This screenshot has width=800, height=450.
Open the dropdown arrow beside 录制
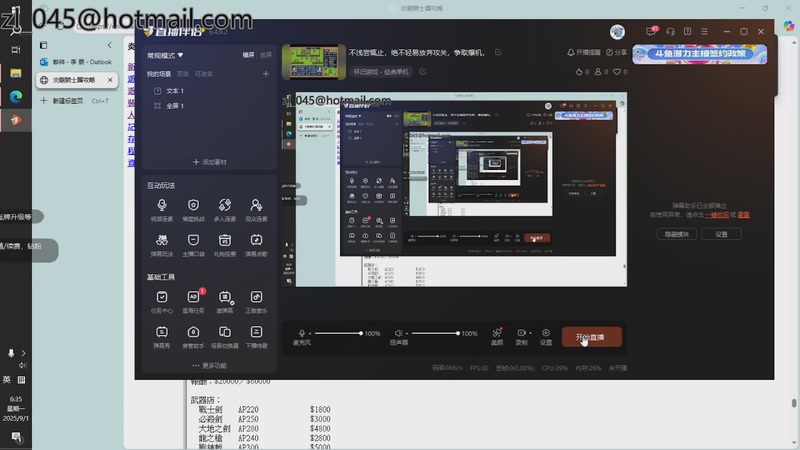(x=531, y=333)
